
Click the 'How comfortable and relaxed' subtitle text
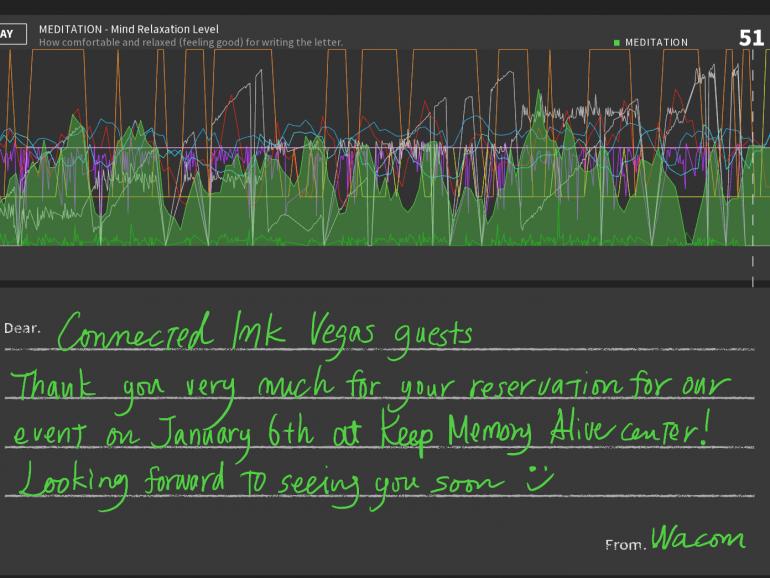191,43
